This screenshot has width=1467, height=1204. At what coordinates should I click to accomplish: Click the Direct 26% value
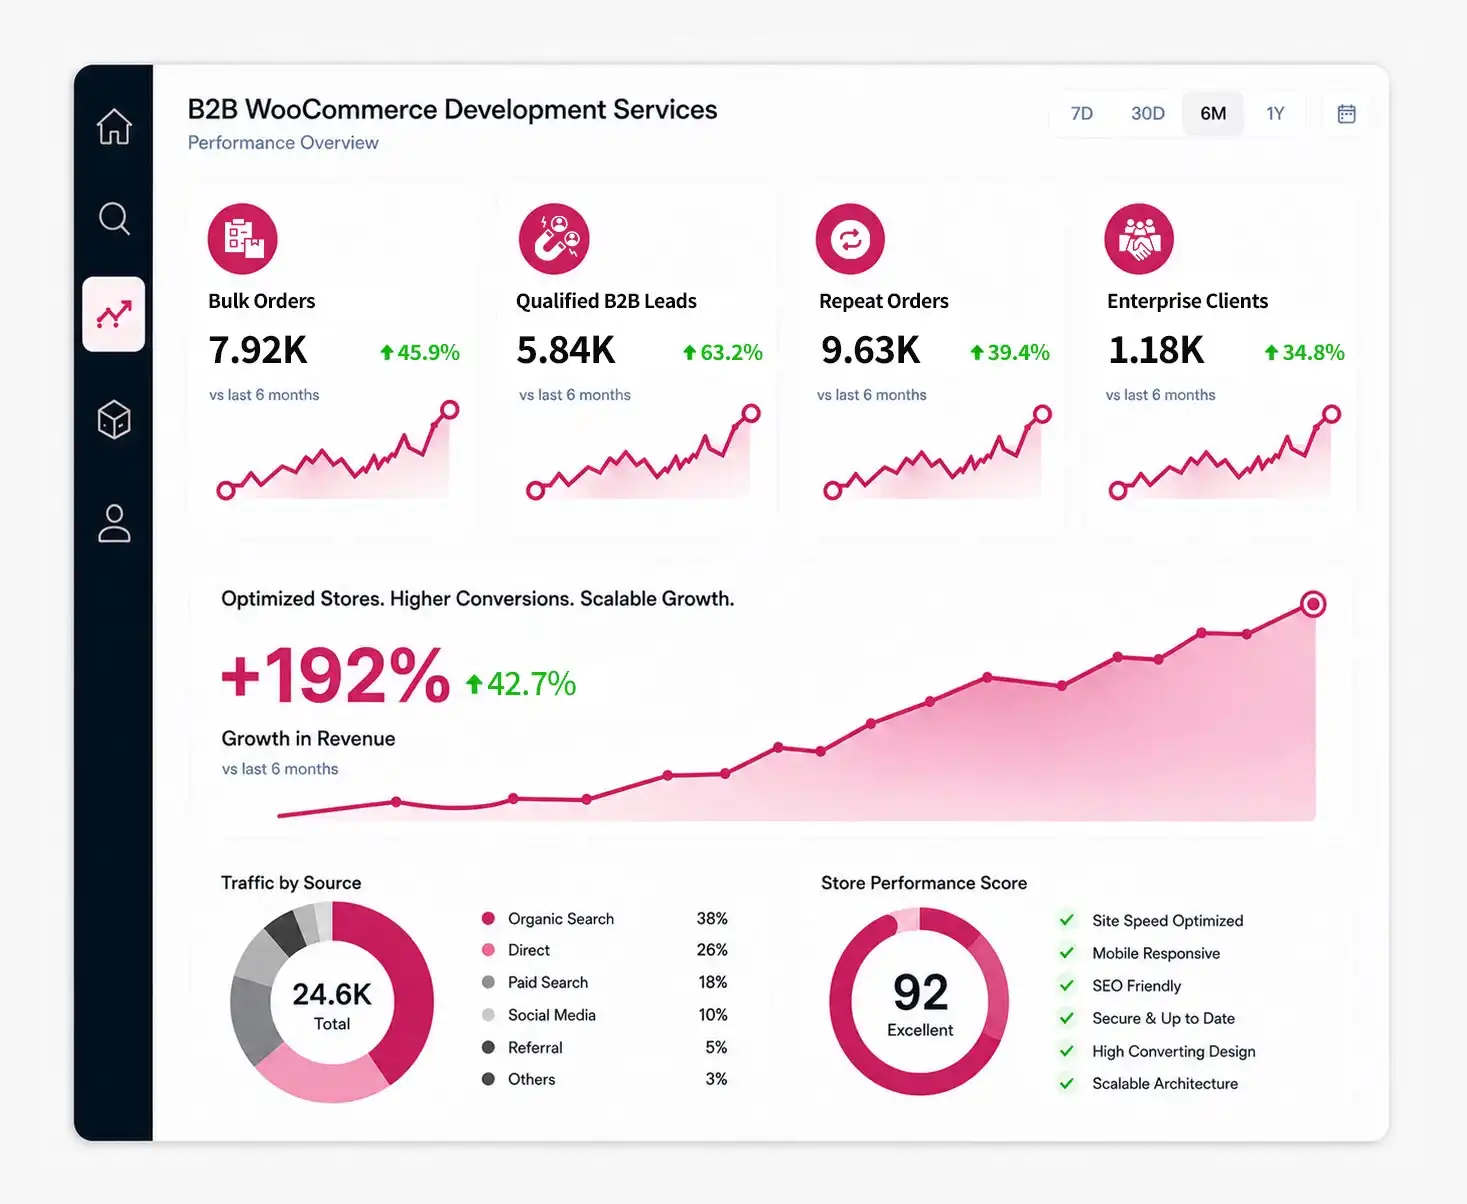[712, 950]
